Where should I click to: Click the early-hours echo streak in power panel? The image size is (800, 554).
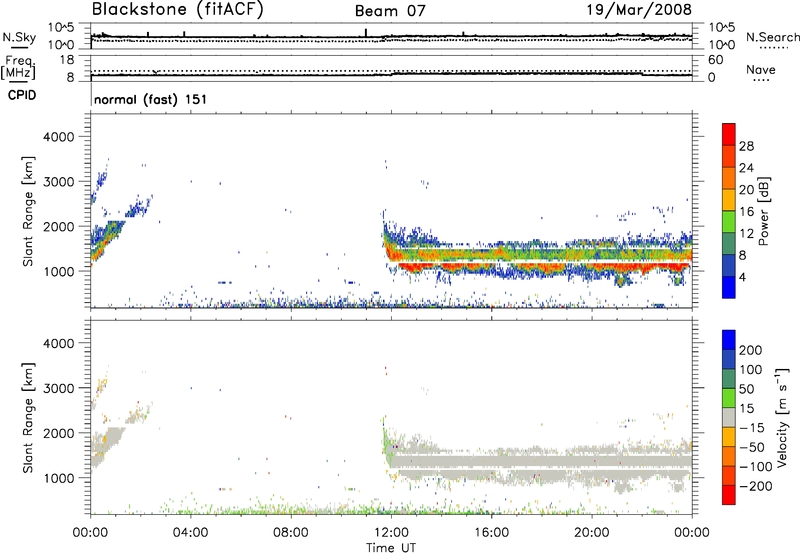pyautogui.click(x=107, y=240)
